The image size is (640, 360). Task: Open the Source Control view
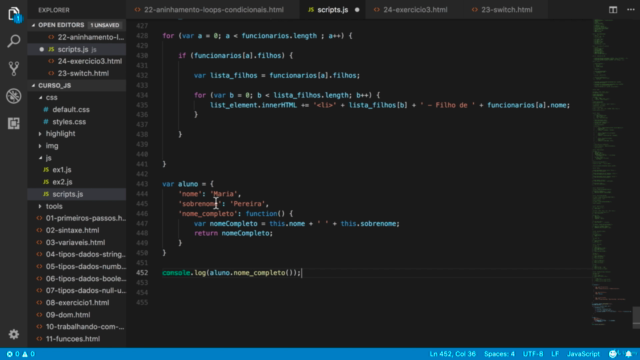[14, 69]
